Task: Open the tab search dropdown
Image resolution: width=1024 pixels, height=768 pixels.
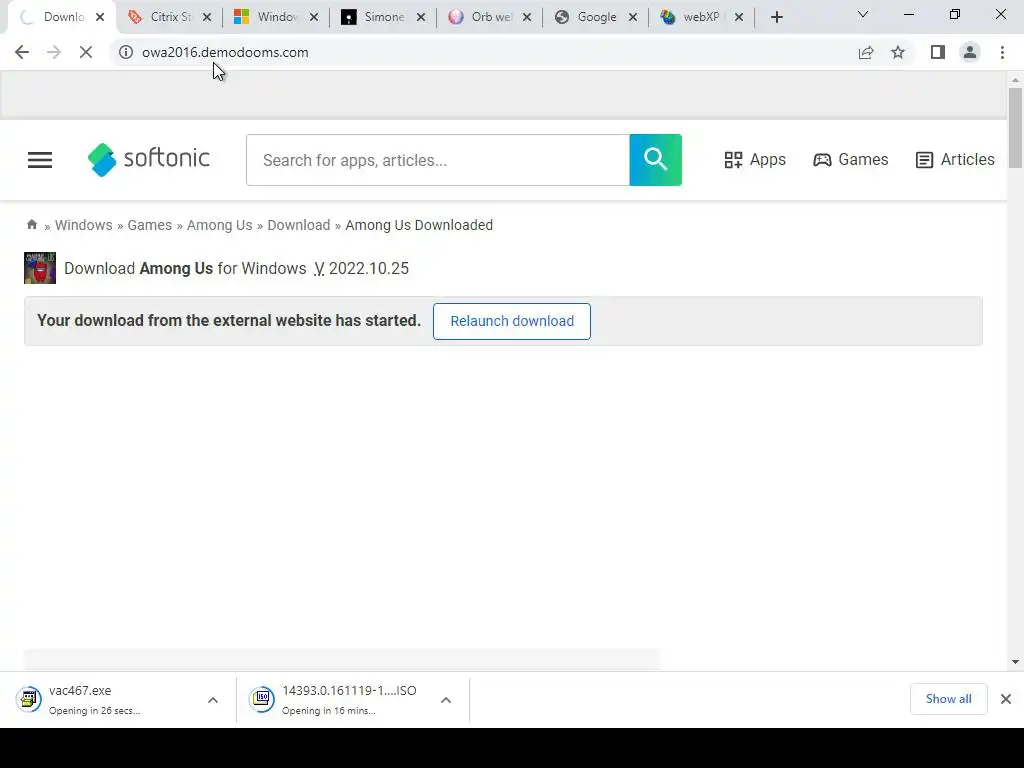Action: point(863,14)
